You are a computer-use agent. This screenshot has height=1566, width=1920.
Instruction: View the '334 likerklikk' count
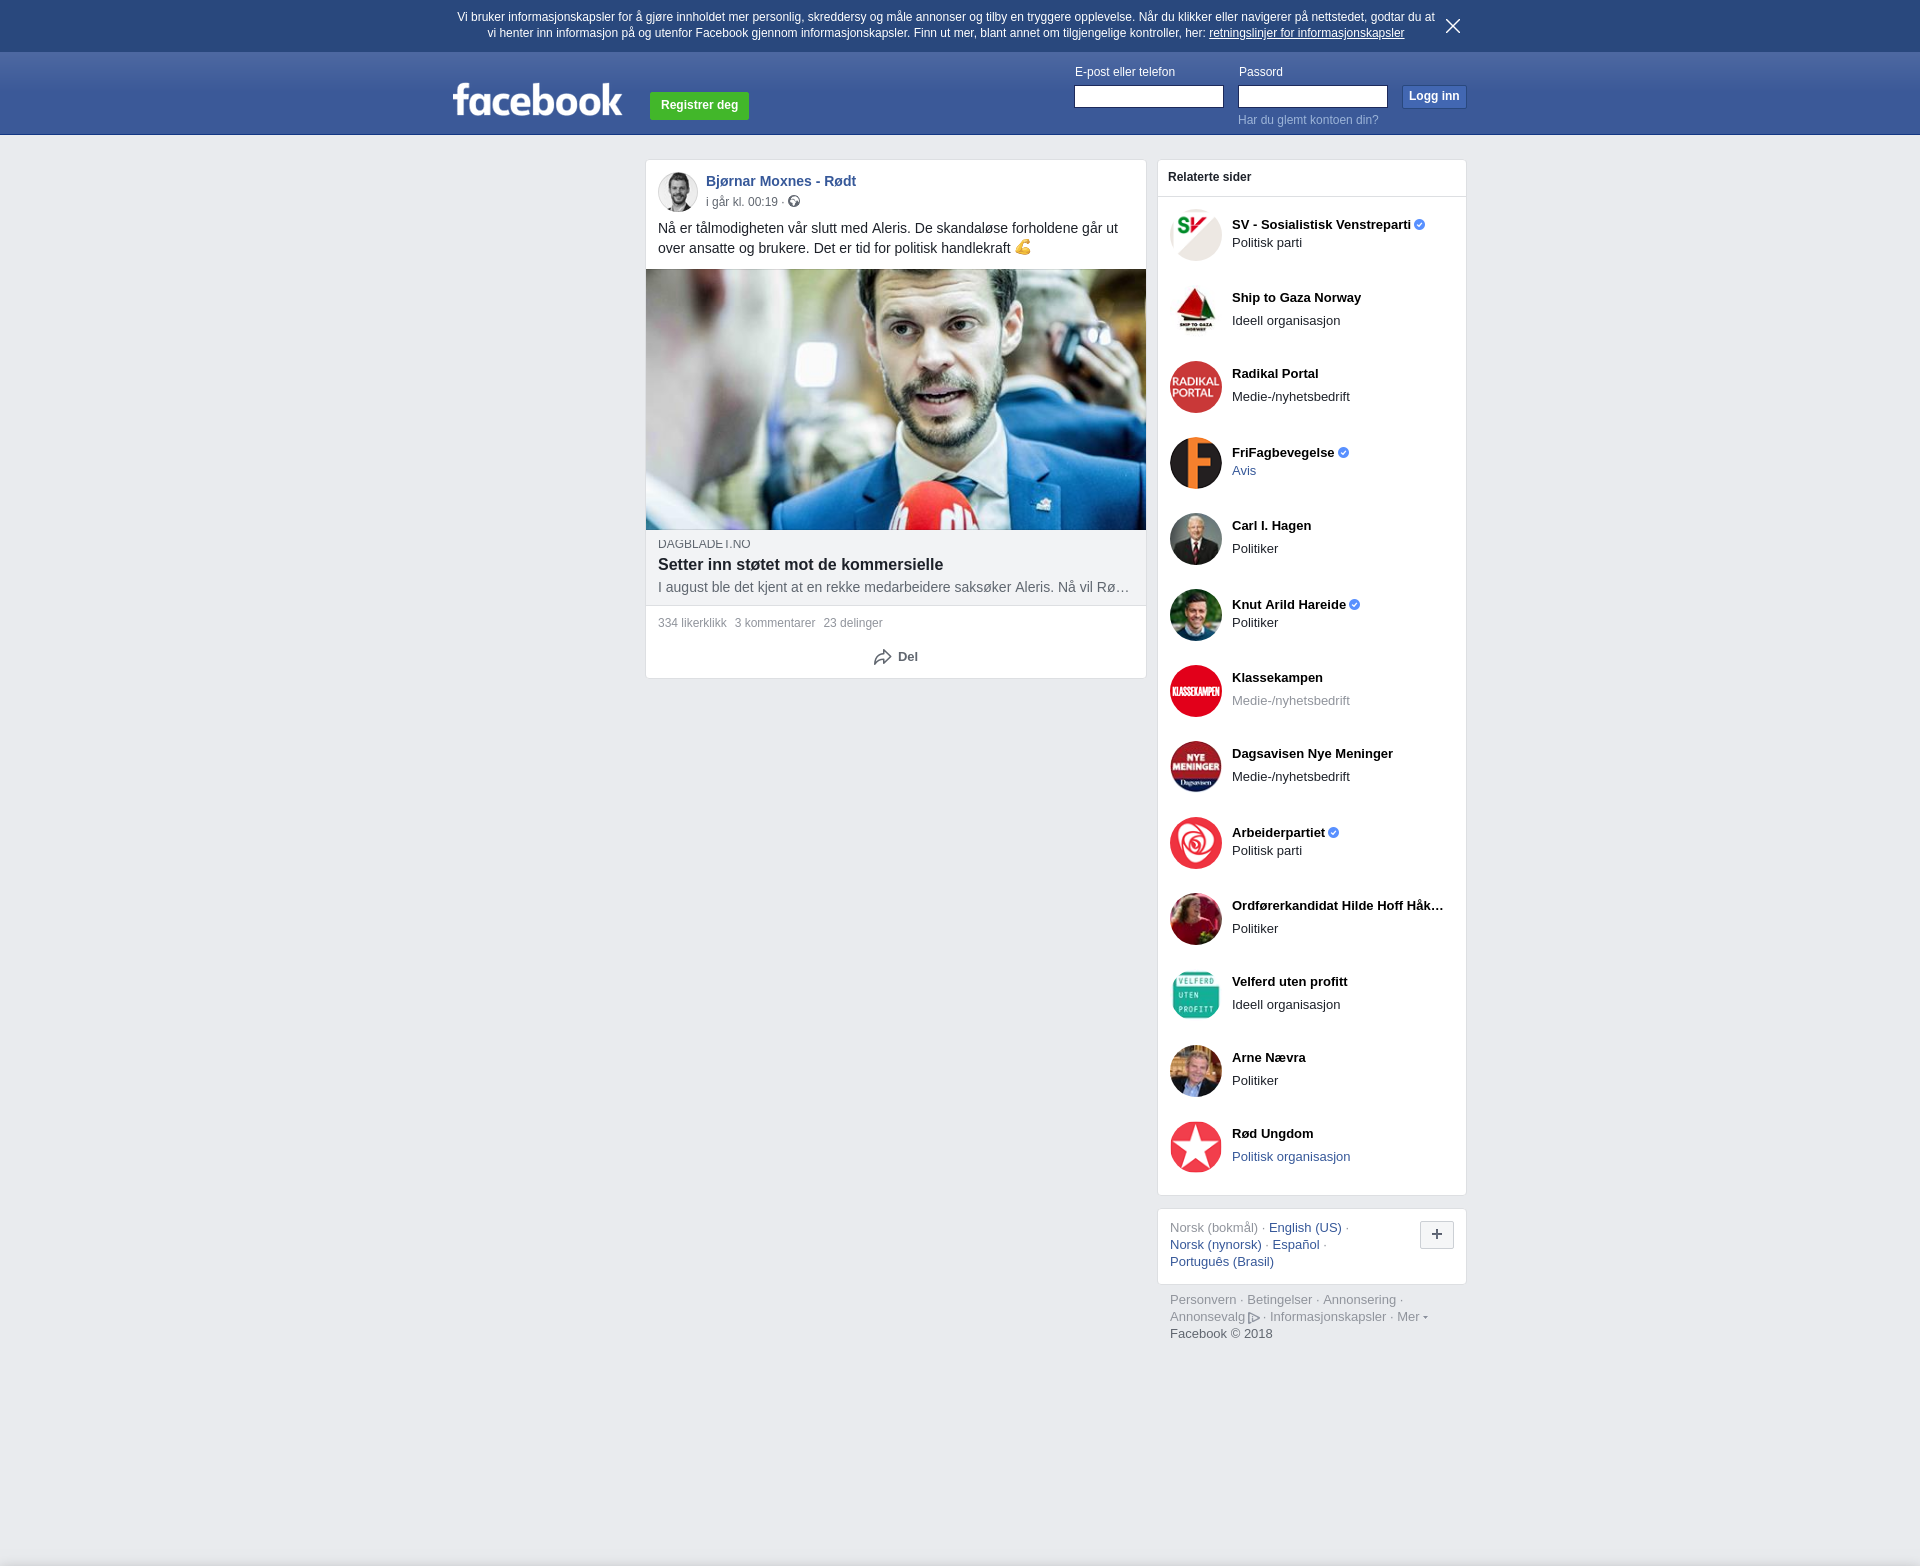click(x=692, y=623)
